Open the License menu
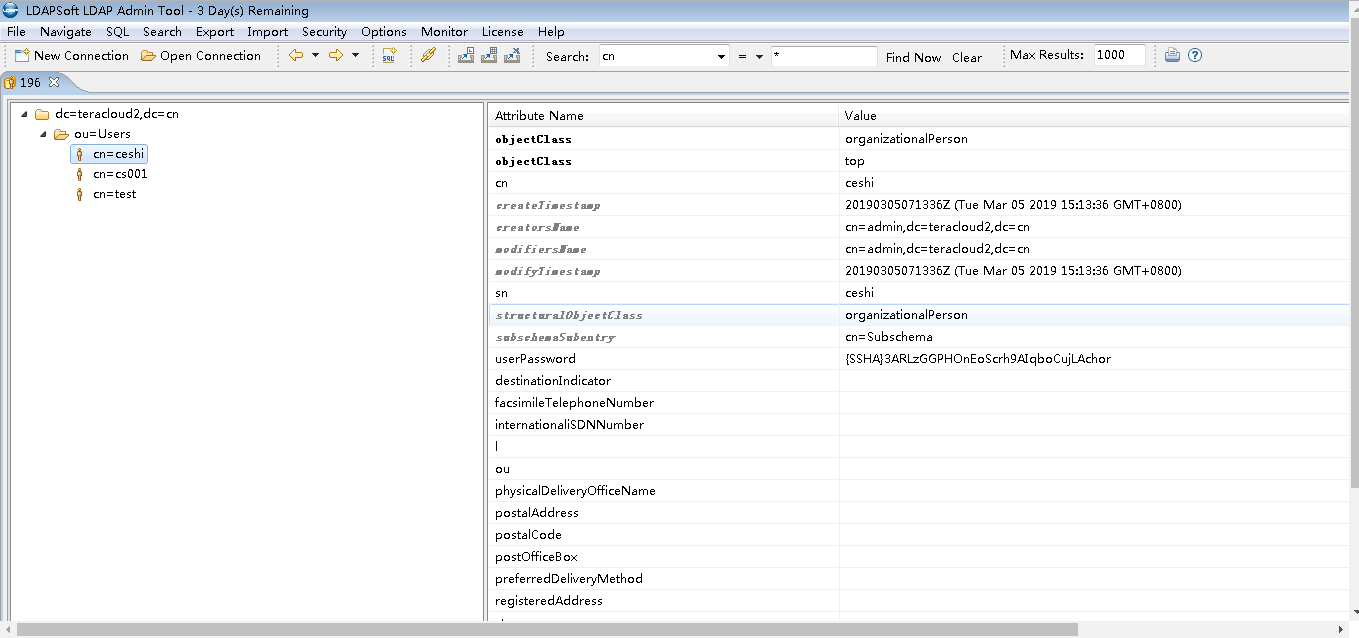The image size is (1359, 638). tap(503, 32)
